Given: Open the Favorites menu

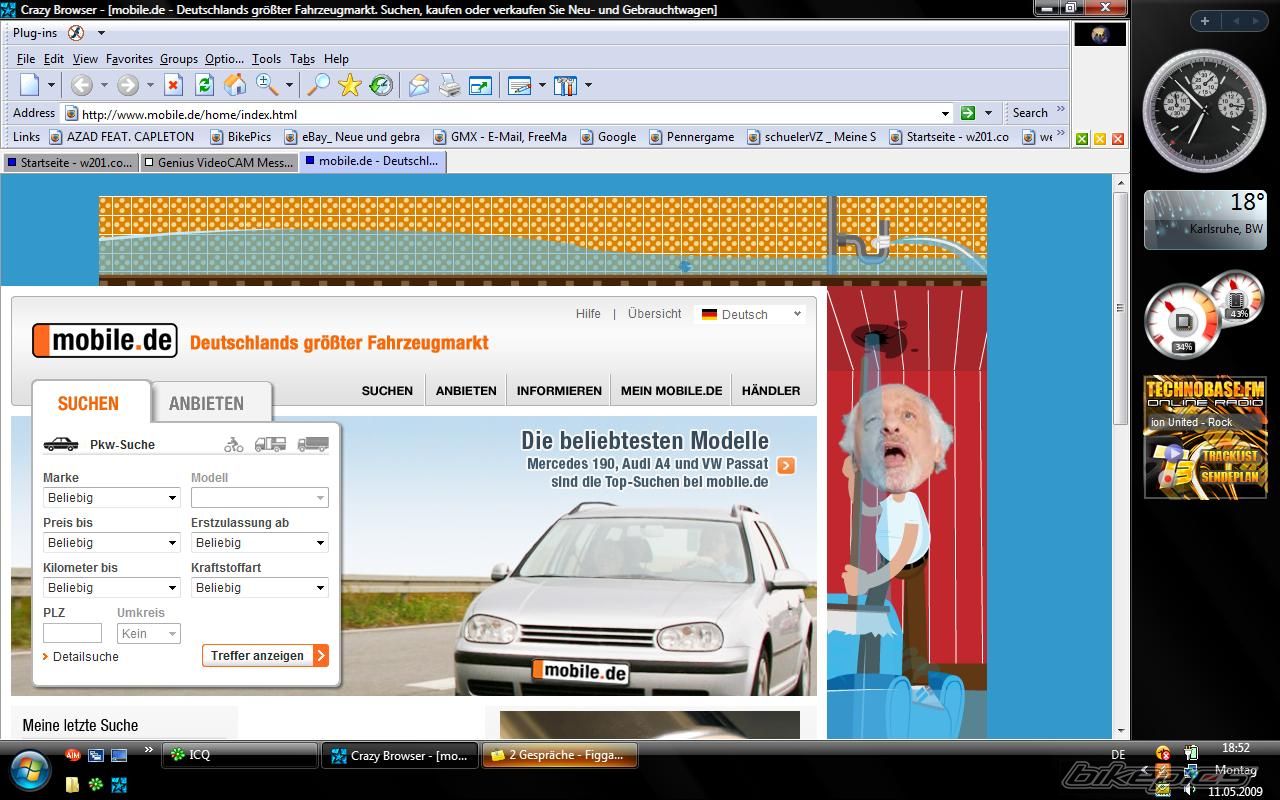Looking at the screenshot, I should [129, 59].
